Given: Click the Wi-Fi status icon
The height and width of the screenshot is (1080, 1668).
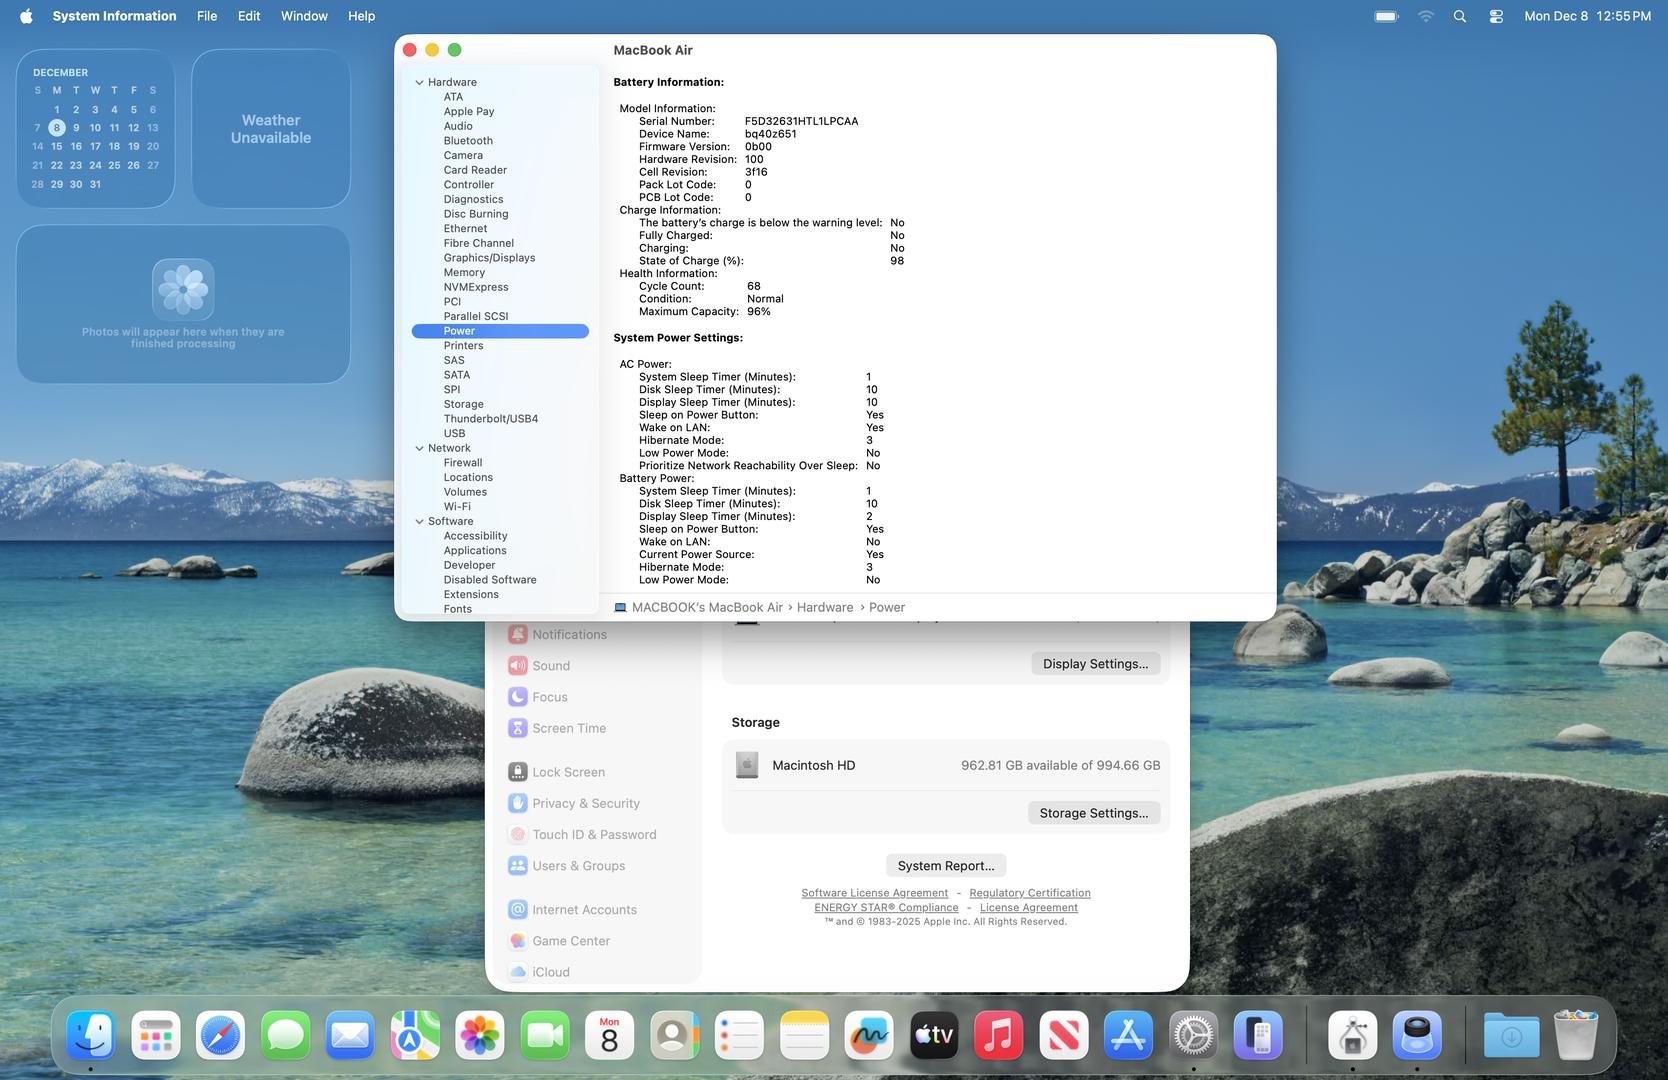Looking at the screenshot, I should point(1426,16).
